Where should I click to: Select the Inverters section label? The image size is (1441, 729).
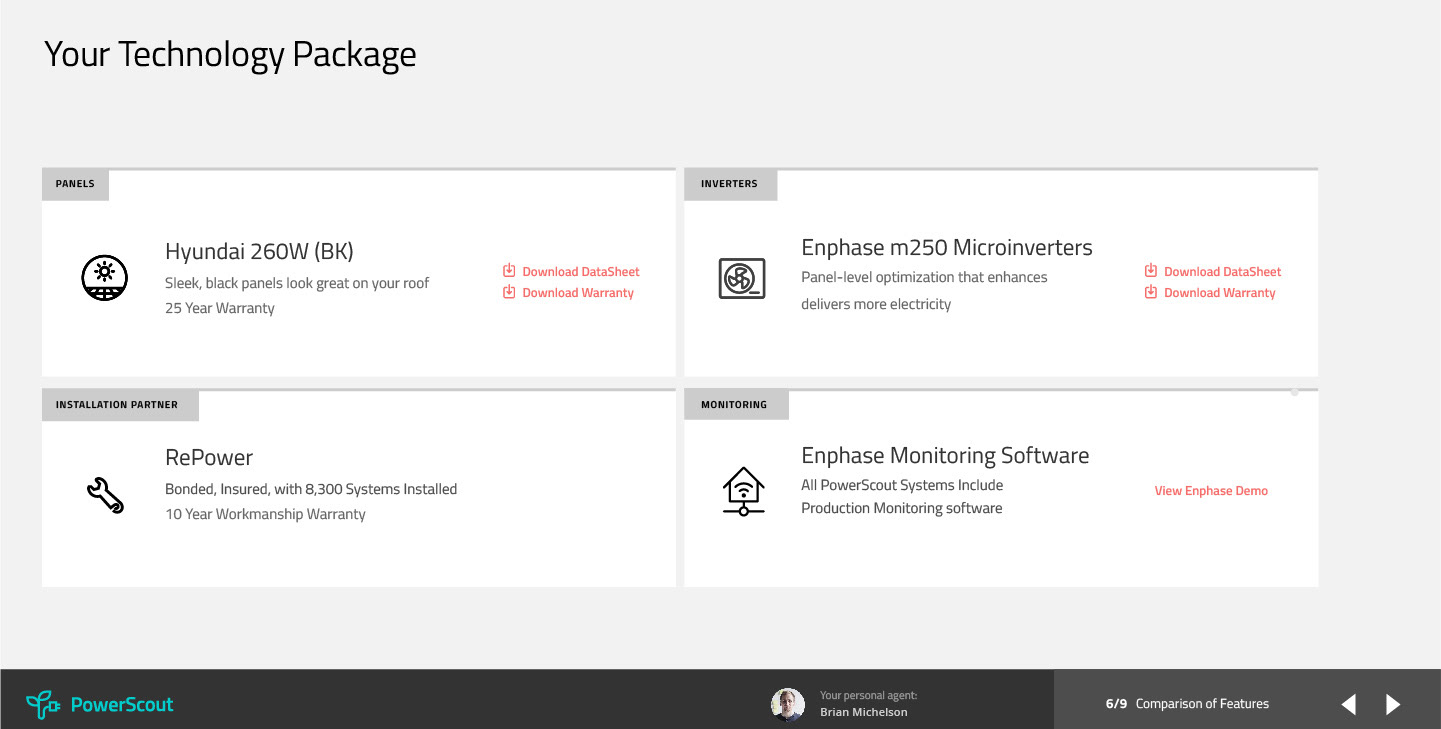pos(729,184)
